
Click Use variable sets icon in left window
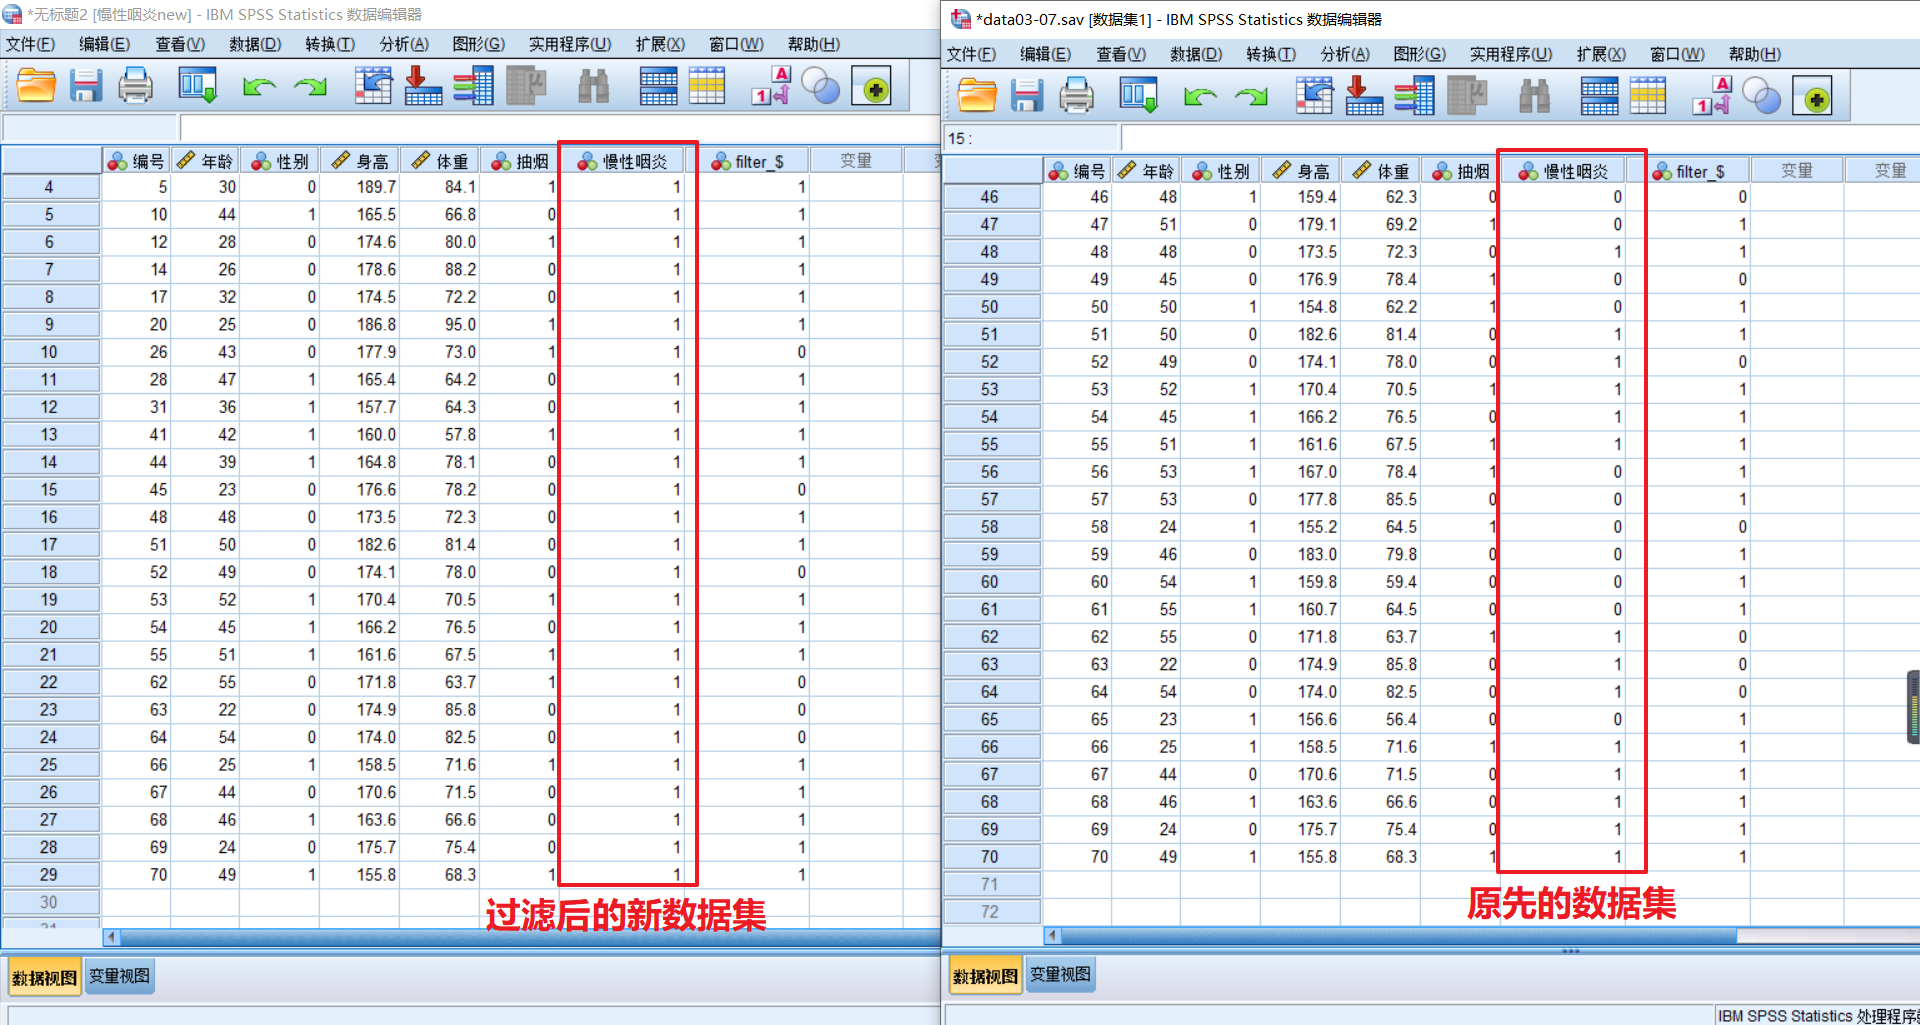point(821,87)
